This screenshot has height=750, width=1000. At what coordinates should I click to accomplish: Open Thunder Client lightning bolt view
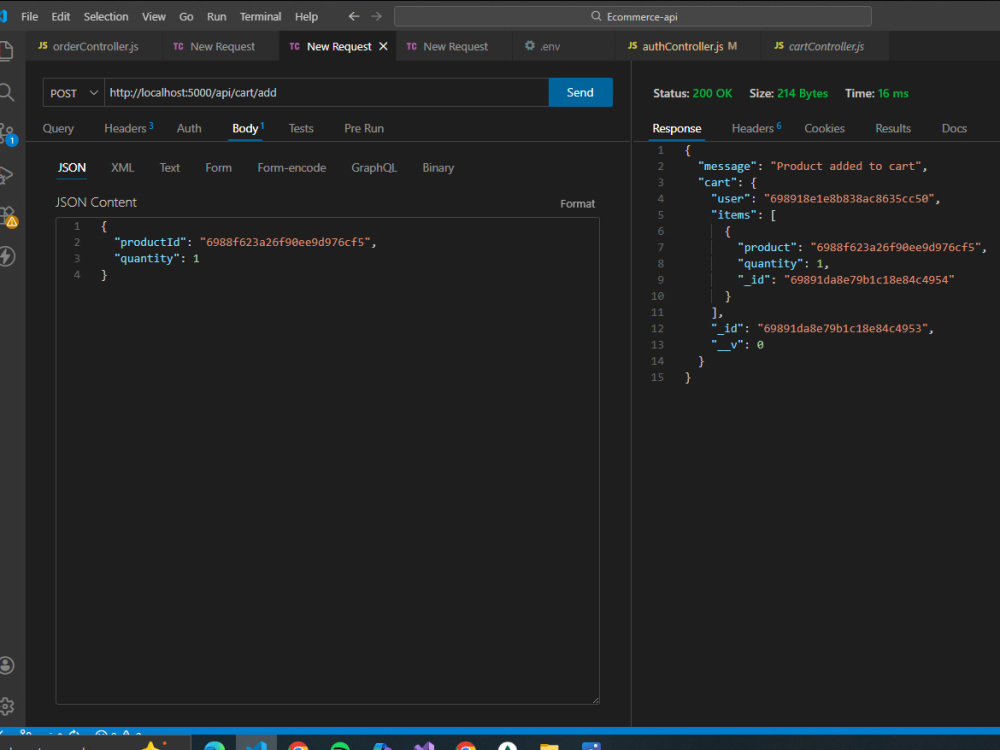tap(6, 256)
